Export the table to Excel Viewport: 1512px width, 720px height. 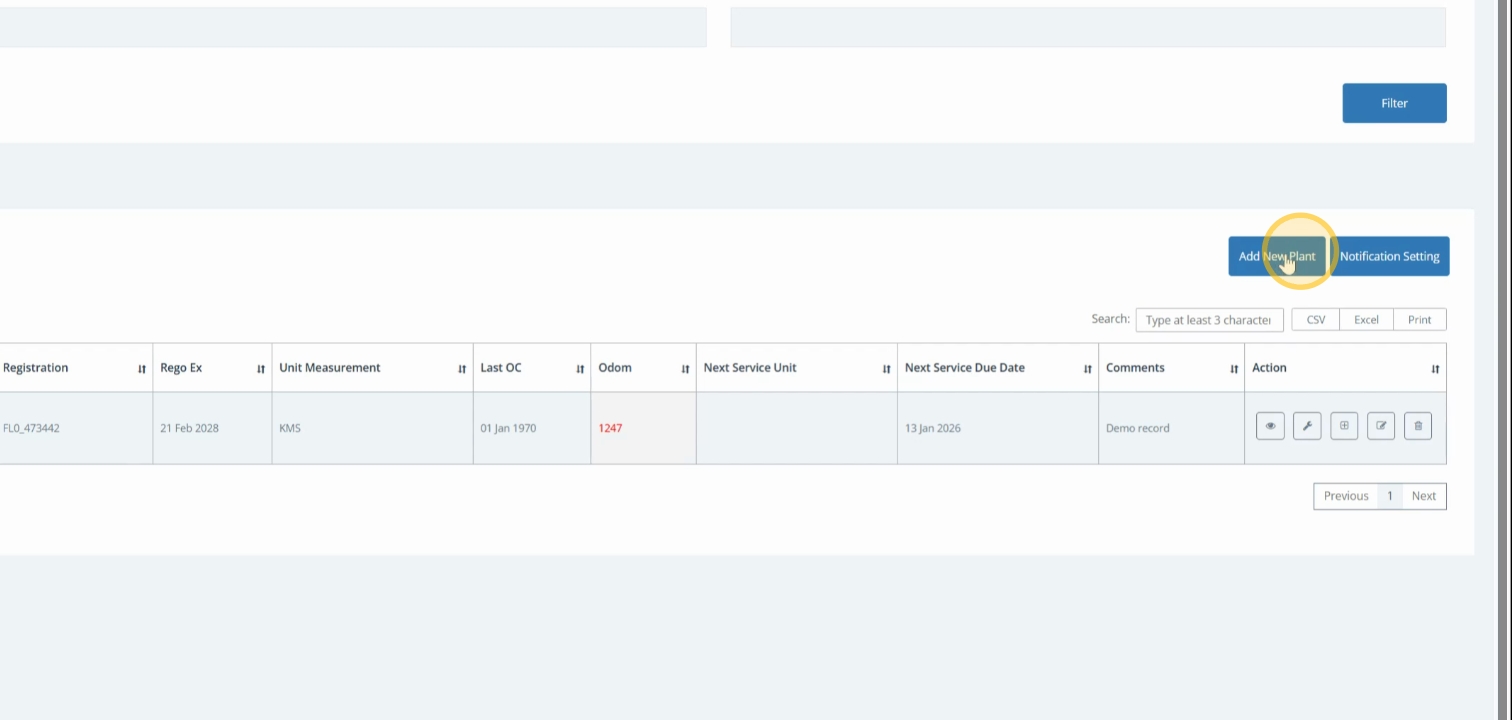[x=1366, y=320]
